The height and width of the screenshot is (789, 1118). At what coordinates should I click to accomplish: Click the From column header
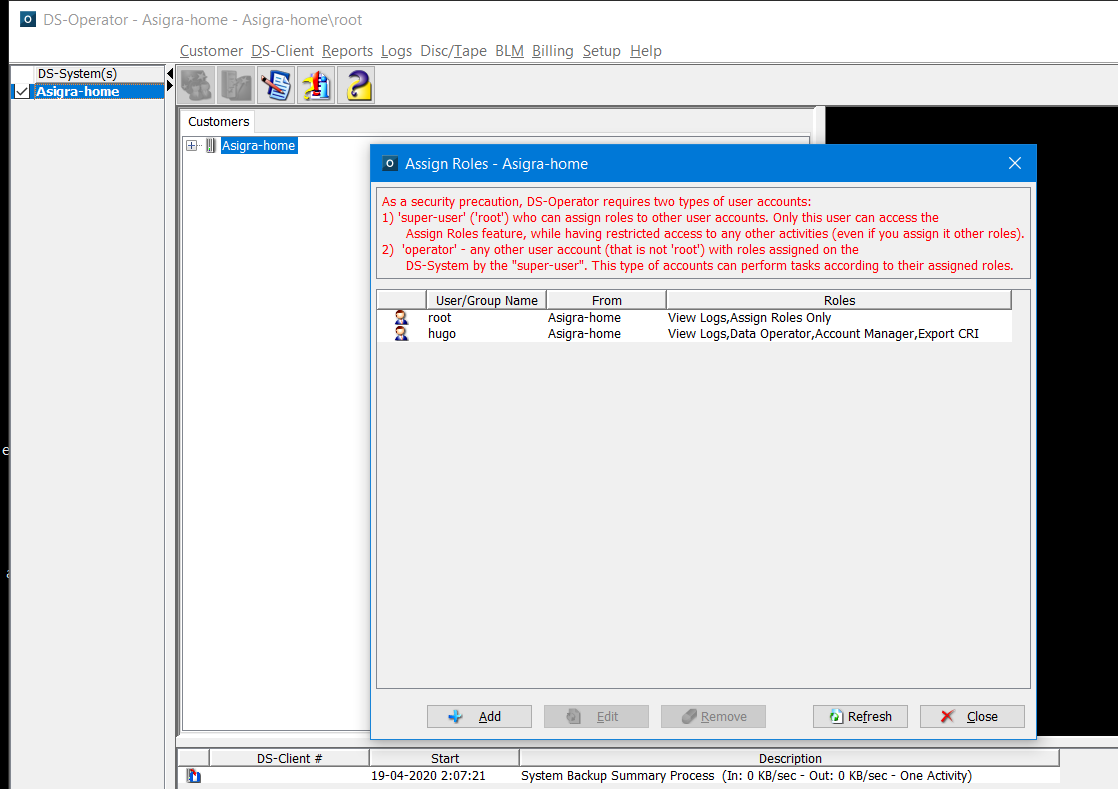(x=606, y=300)
